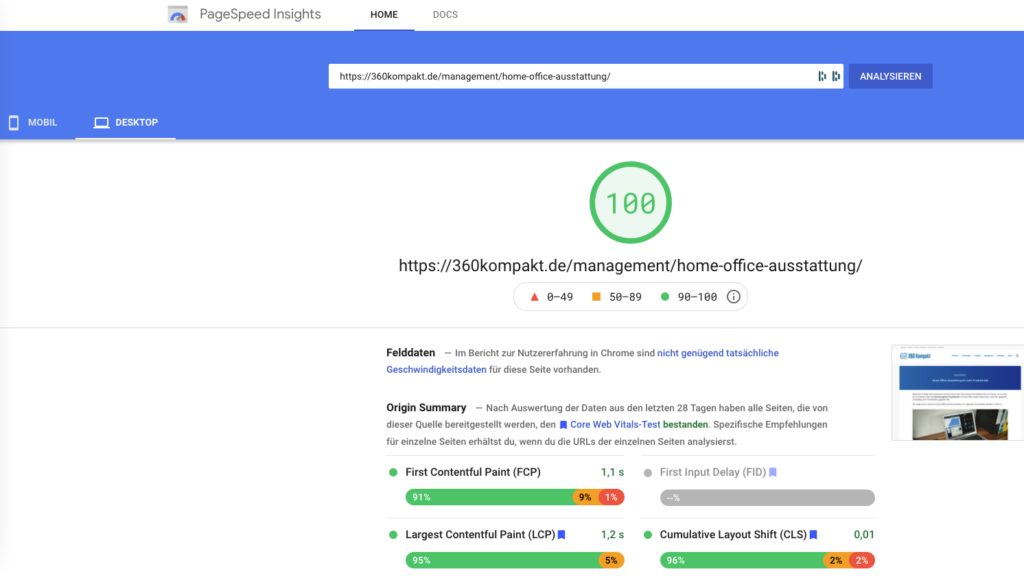Click the green dot beside CLS
Image resolution: width=1024 pixels, height=576 pixels.
[648, 535]
